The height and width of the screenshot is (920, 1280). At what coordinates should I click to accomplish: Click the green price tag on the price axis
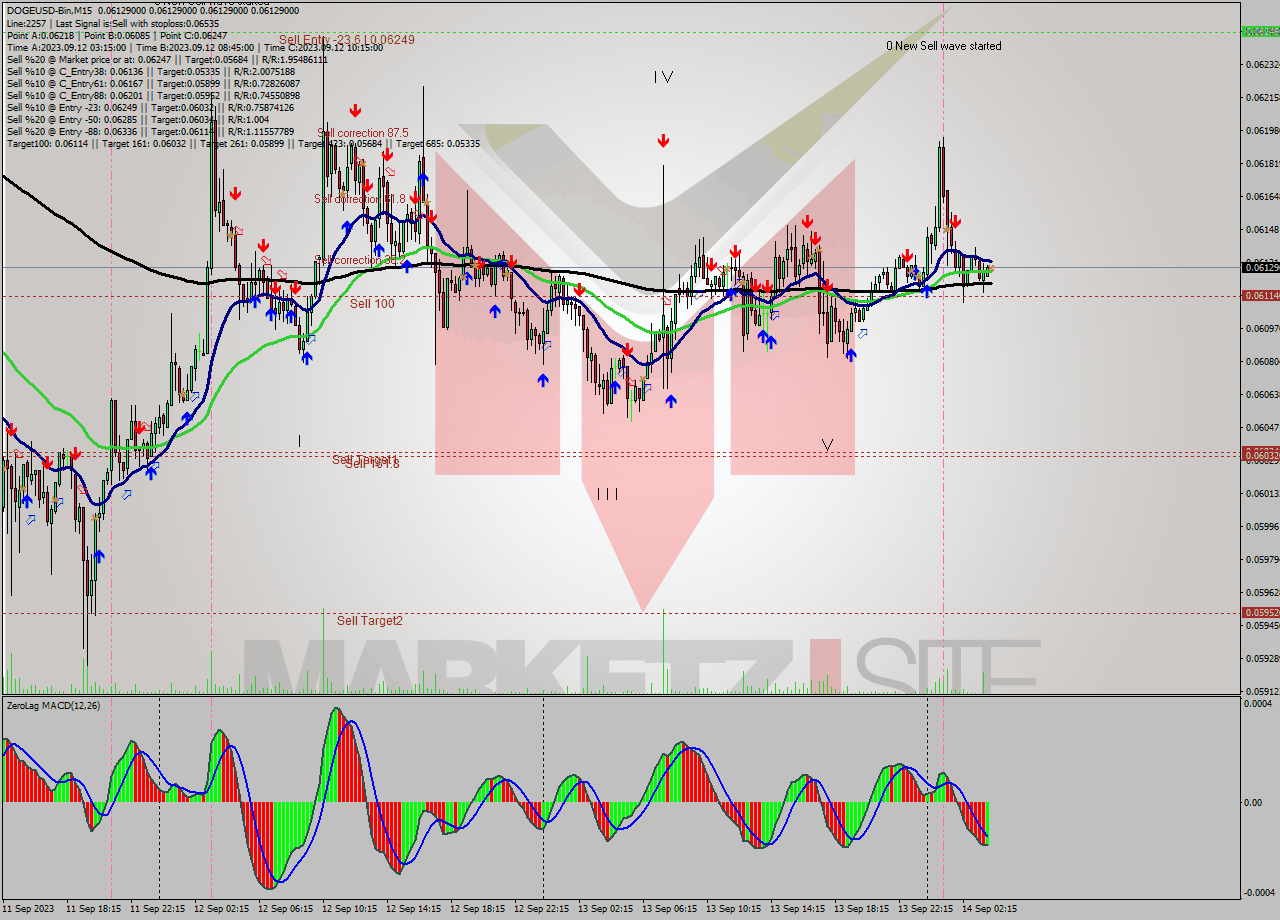(x=1259, y=31)
